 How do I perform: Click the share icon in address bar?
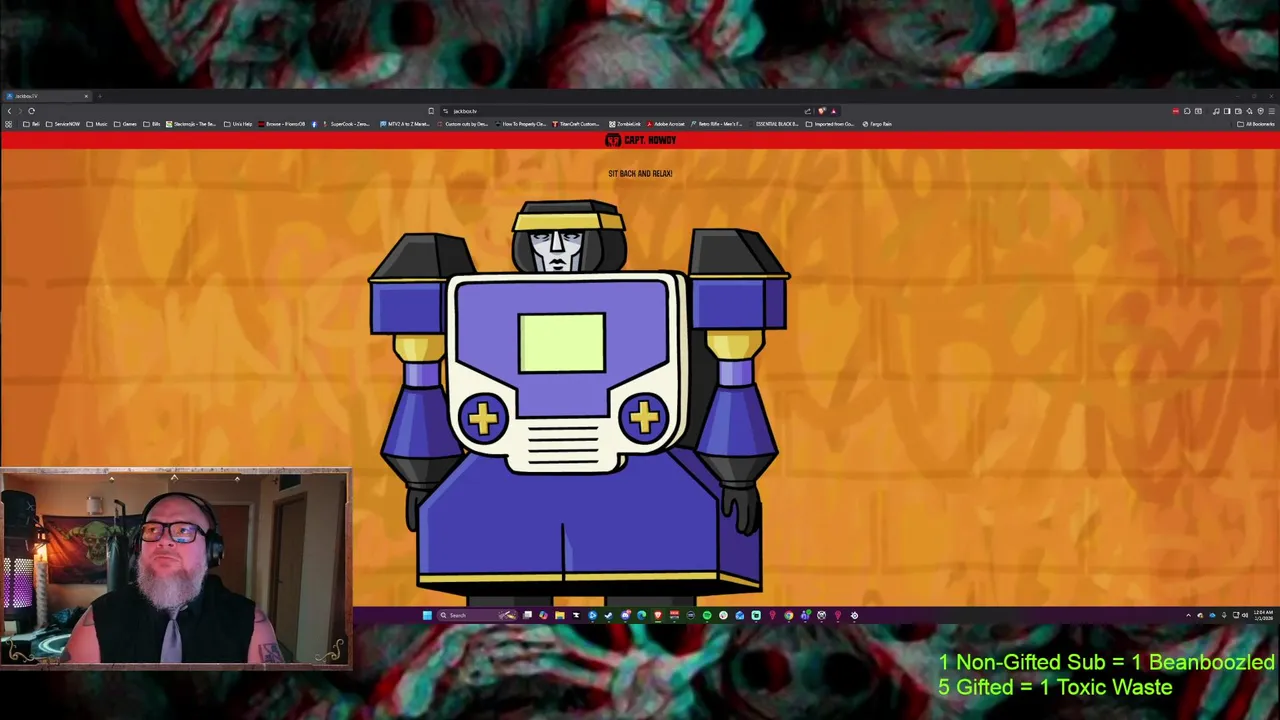[x=807, y=111]
